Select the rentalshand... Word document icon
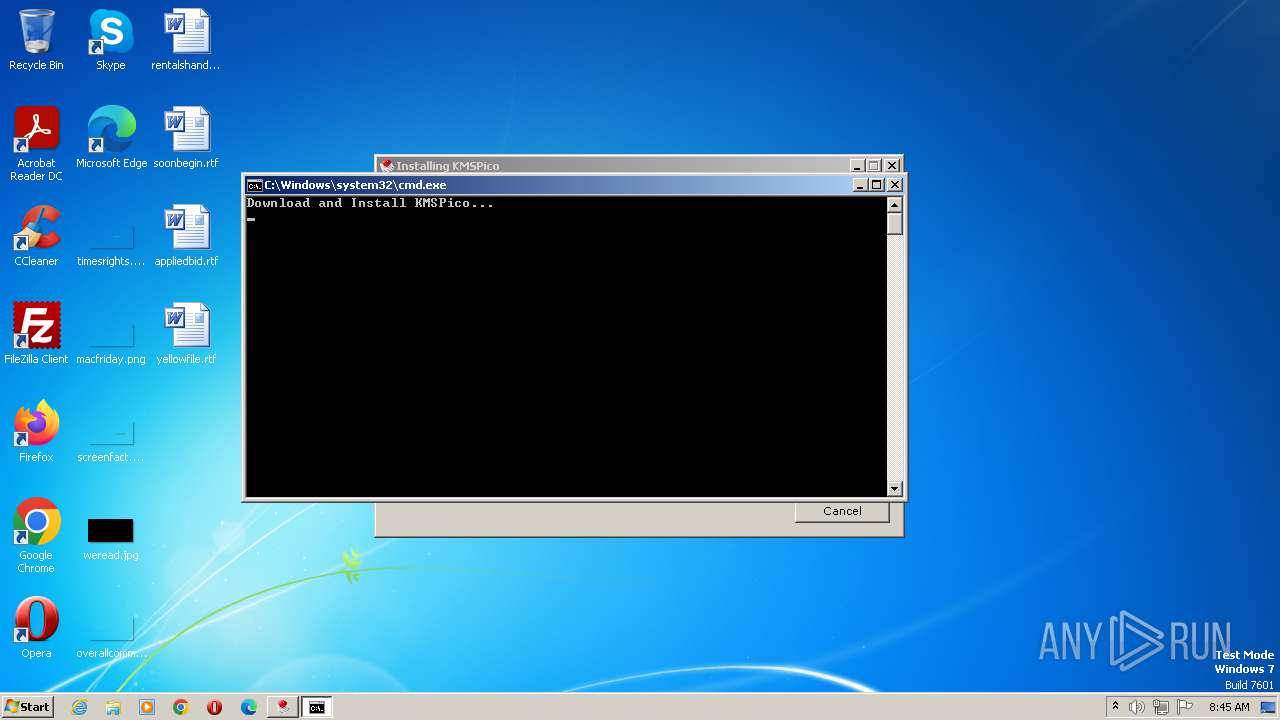1280x720 pixels. pyautogui.click(x=186, y=40)
